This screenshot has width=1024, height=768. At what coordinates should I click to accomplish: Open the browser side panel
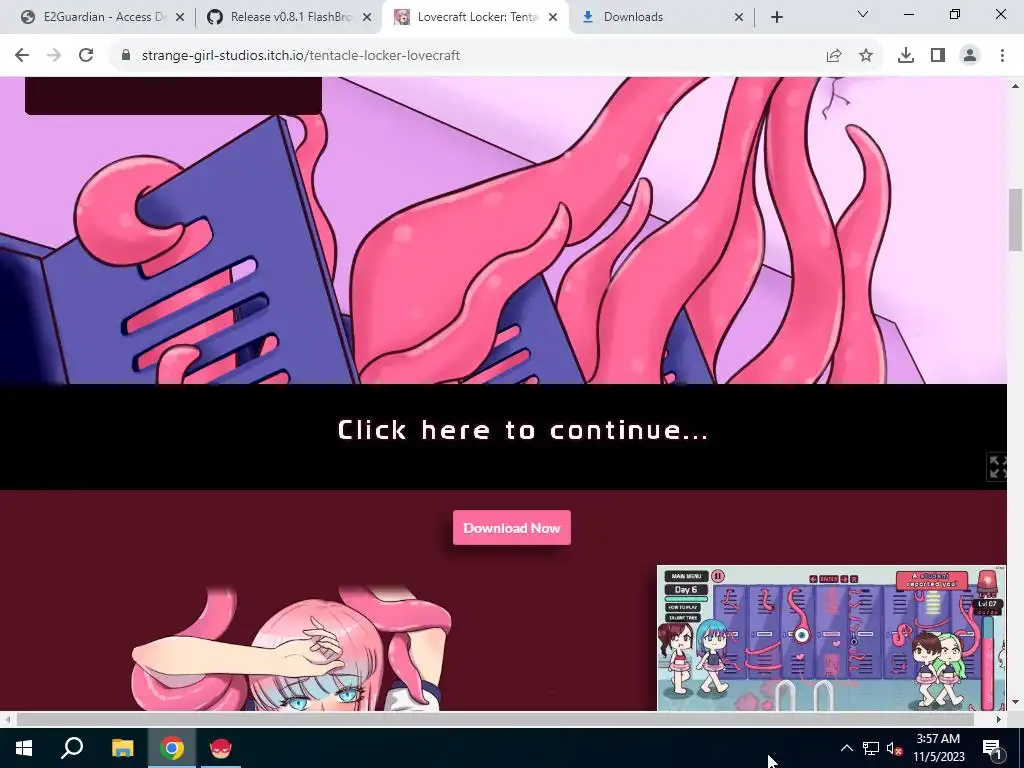click(x=938, y=56)
